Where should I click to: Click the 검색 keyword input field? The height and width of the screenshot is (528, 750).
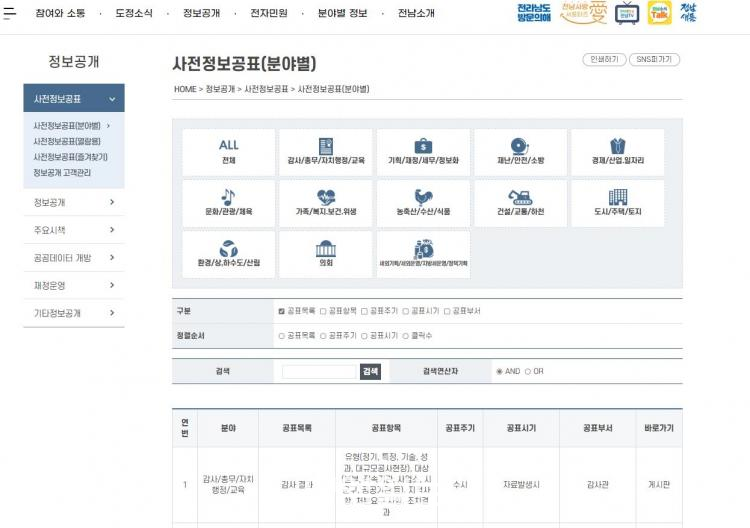[319, 371]
